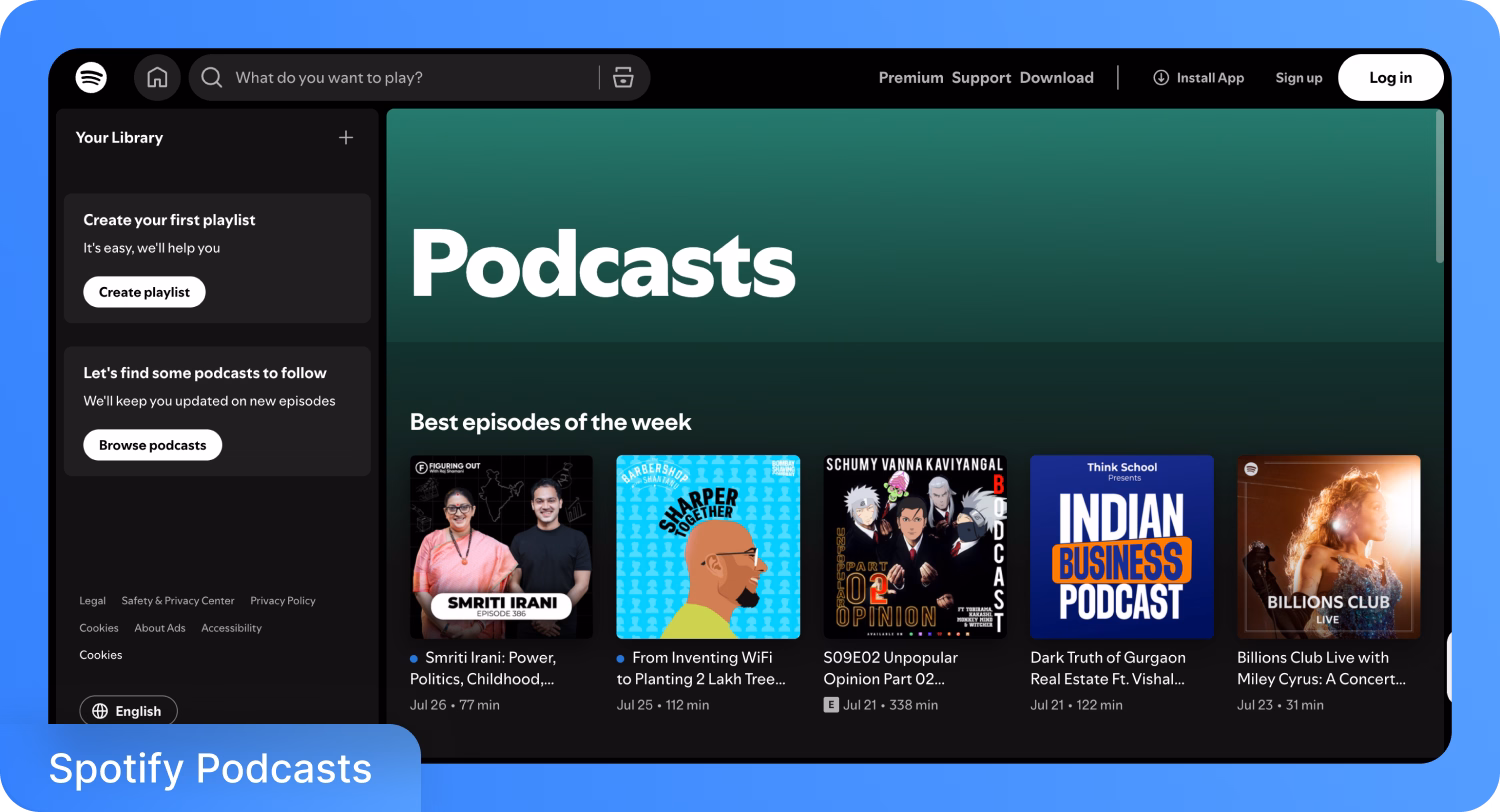Open the English language selector
1500x812 pixels.
pyautogui.click(x=128, y=711)
